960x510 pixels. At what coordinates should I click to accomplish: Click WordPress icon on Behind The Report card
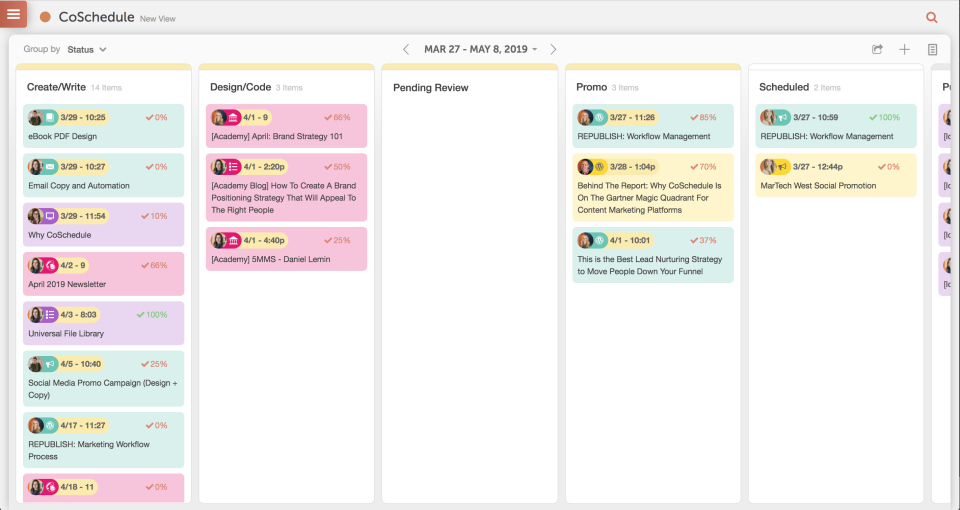tap(600, 167)
